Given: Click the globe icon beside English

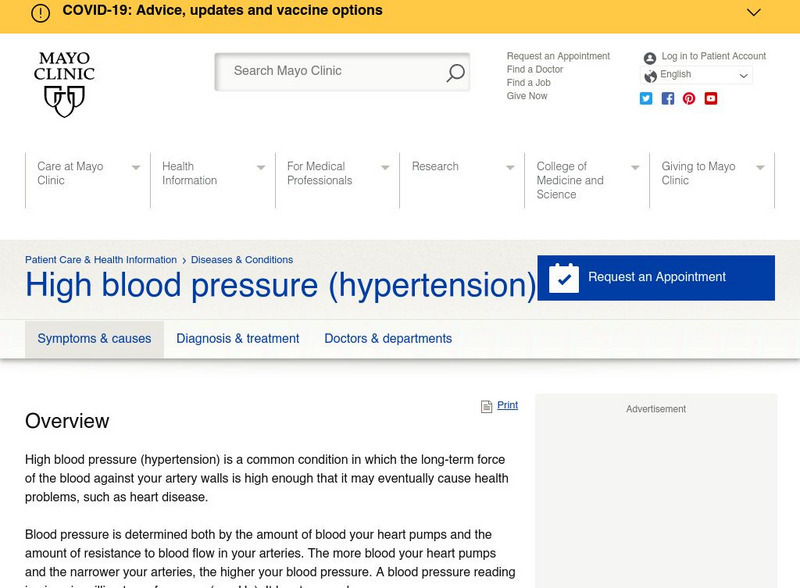Looking at the screenshot, I should click(652, 75).
